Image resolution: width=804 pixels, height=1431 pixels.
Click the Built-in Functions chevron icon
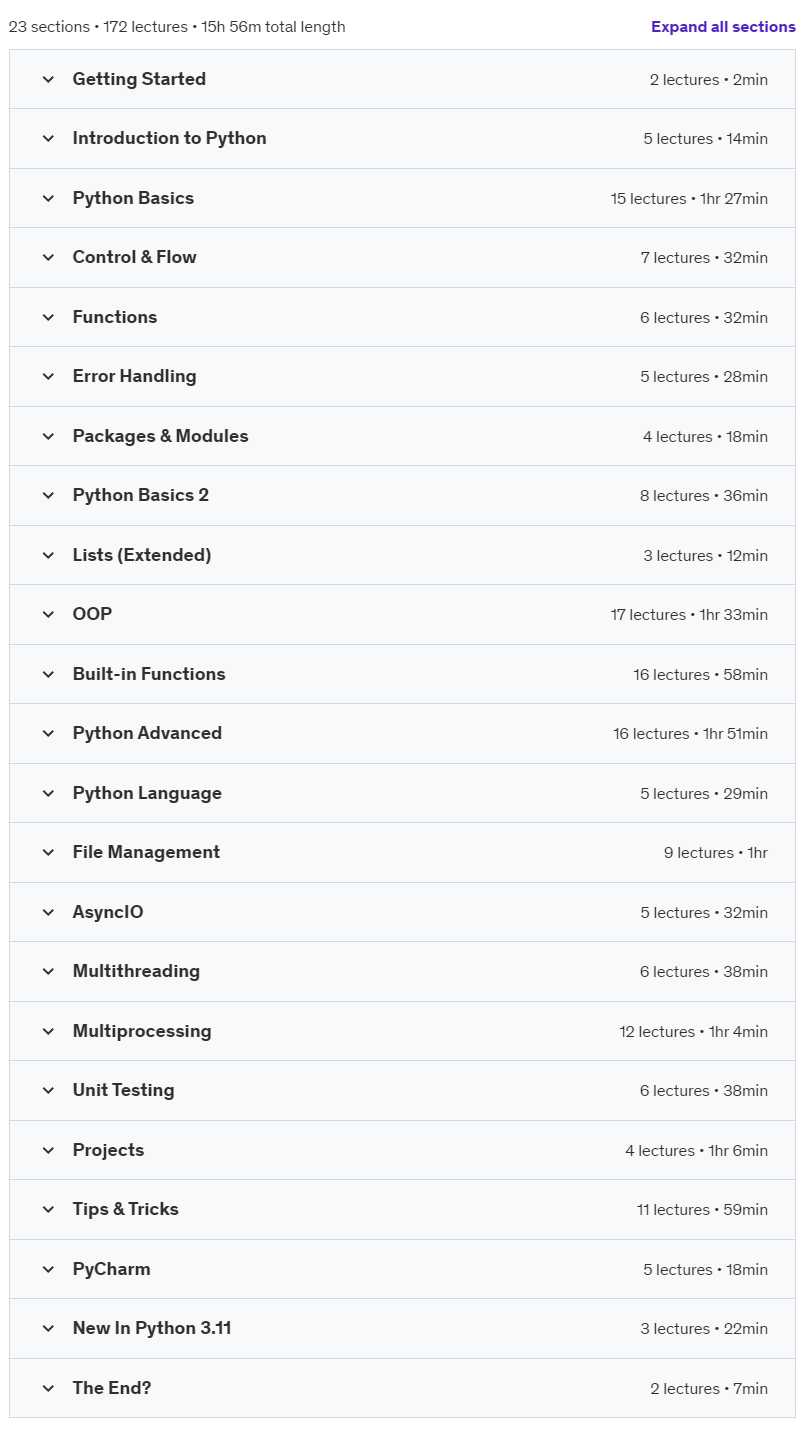click(48, 674)
